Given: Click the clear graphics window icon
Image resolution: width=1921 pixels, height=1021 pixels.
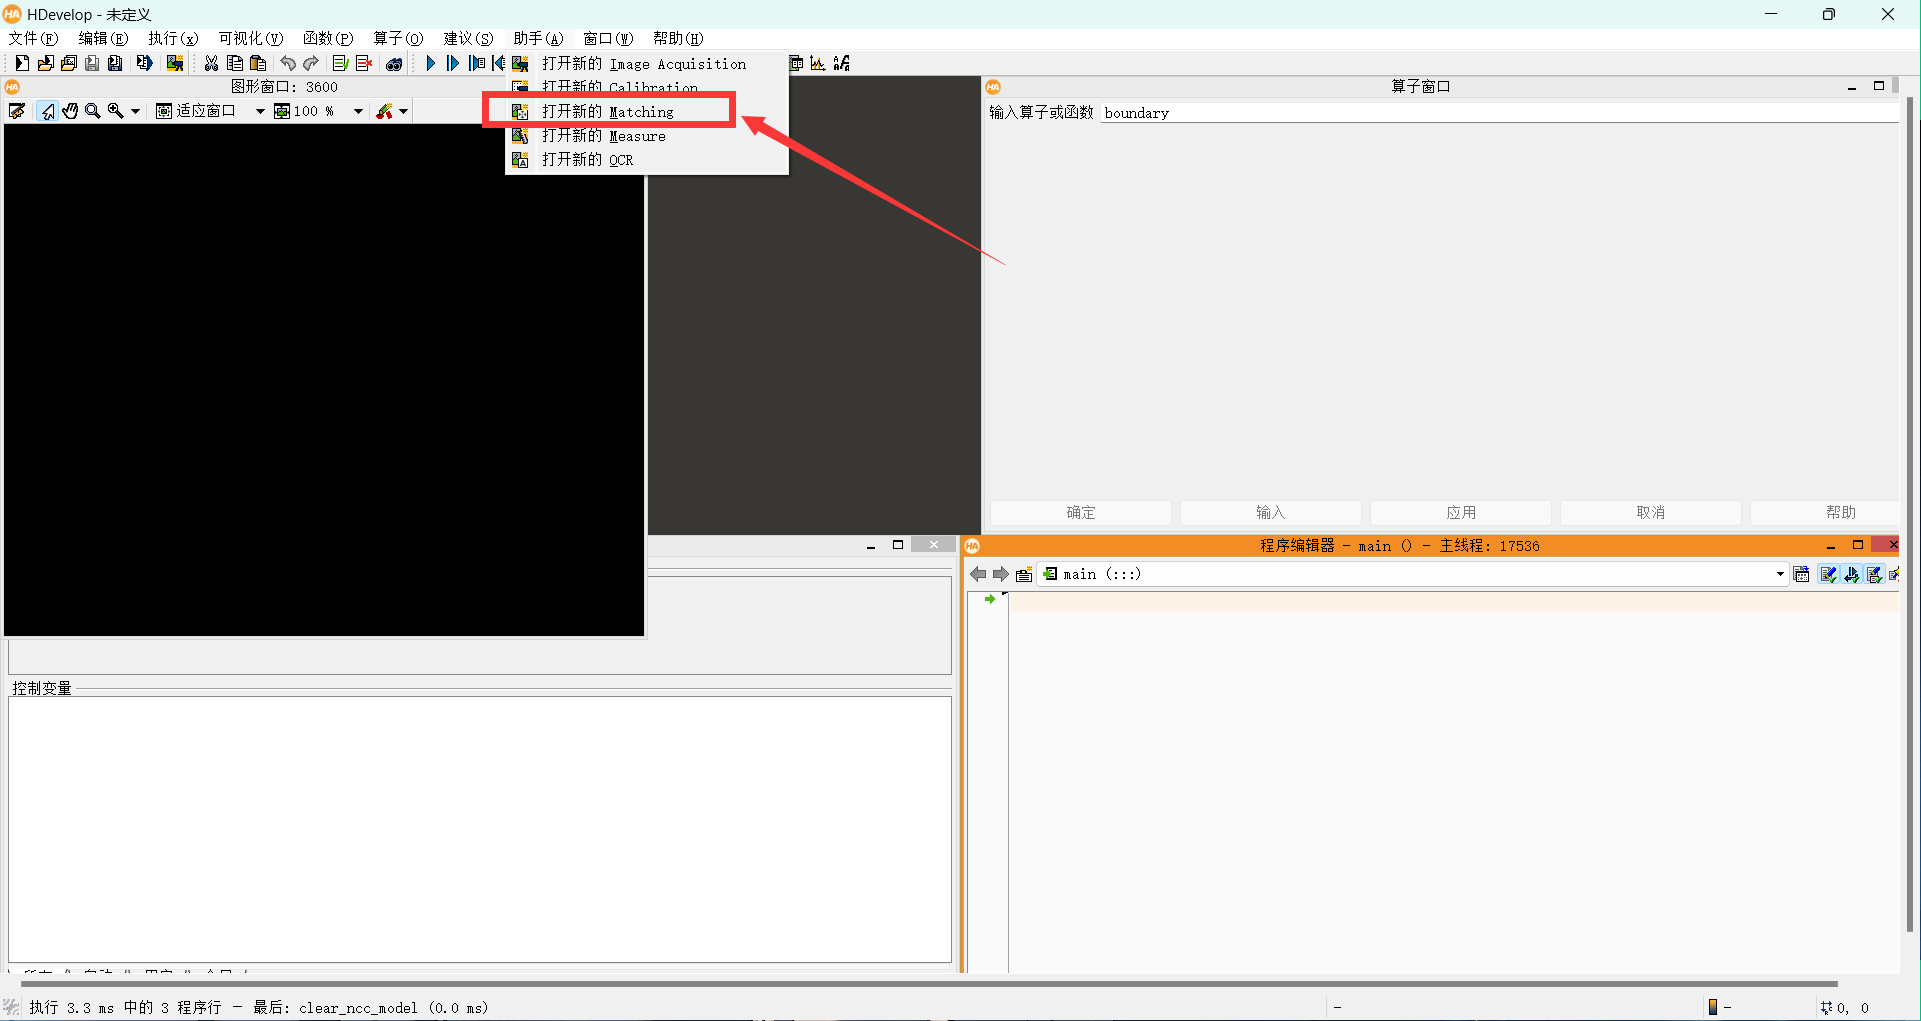Looking at the screenshot, I should 17,111.
